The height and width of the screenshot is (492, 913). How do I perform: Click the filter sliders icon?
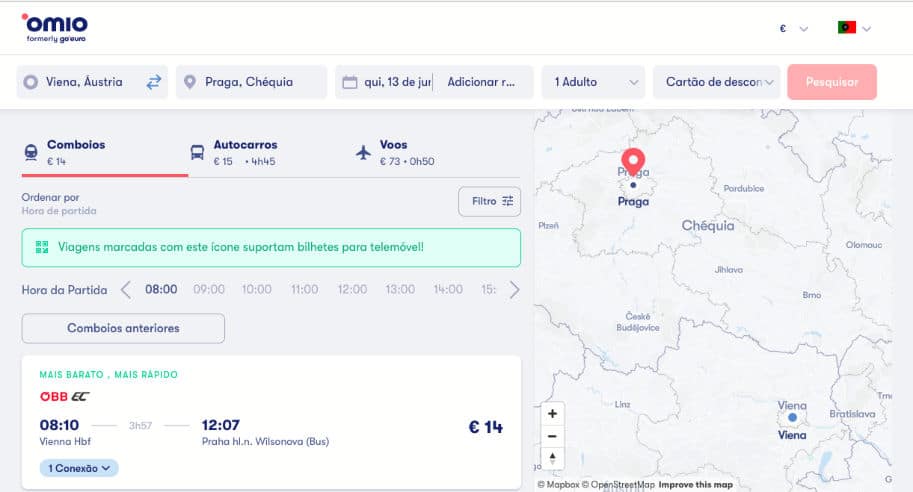508,201
